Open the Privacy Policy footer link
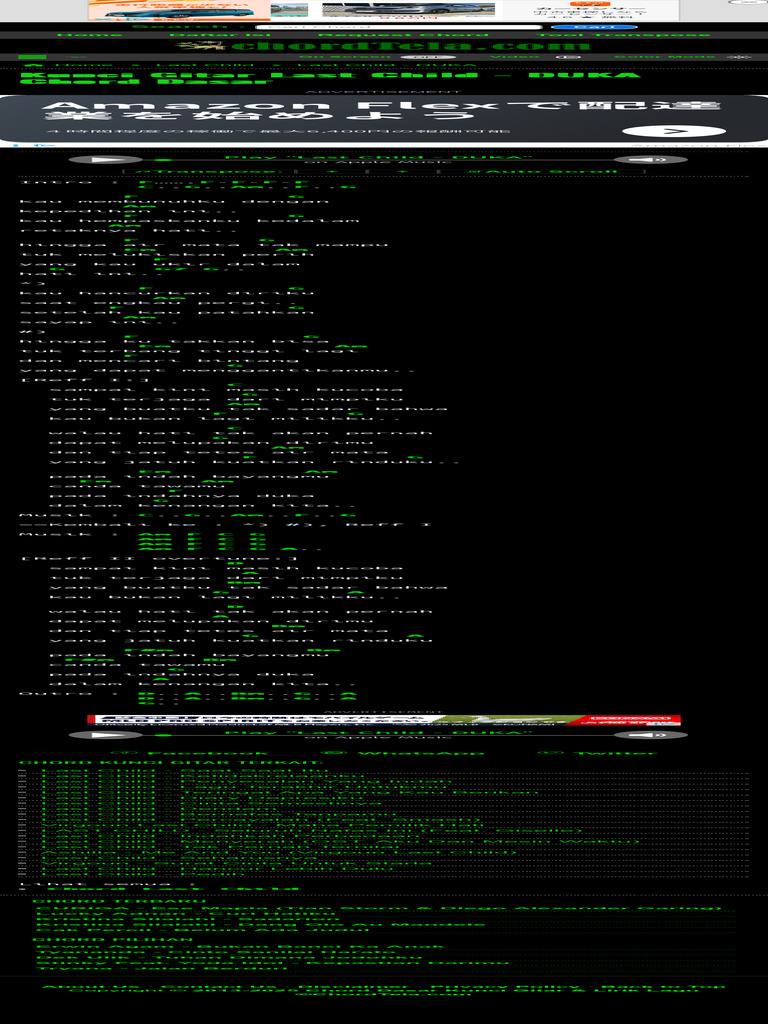 coord(505,987)
